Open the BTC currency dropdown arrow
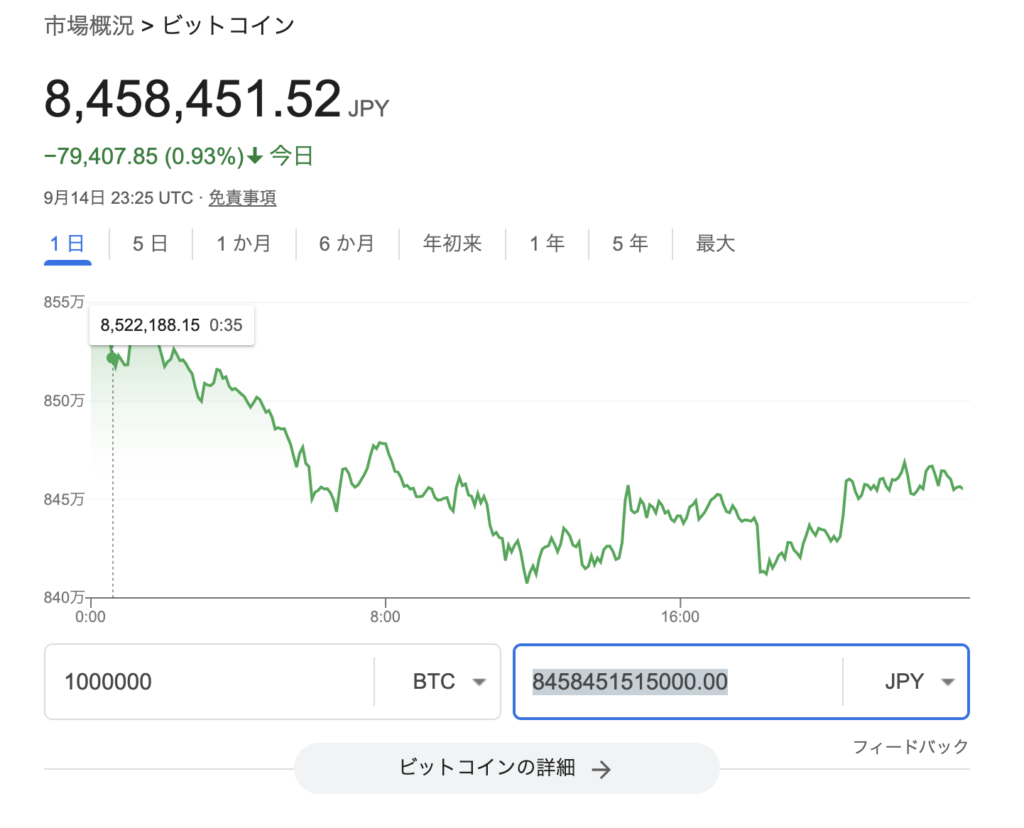The height and width of the screenshot is (828, 1024). click(x=479, y=682)
